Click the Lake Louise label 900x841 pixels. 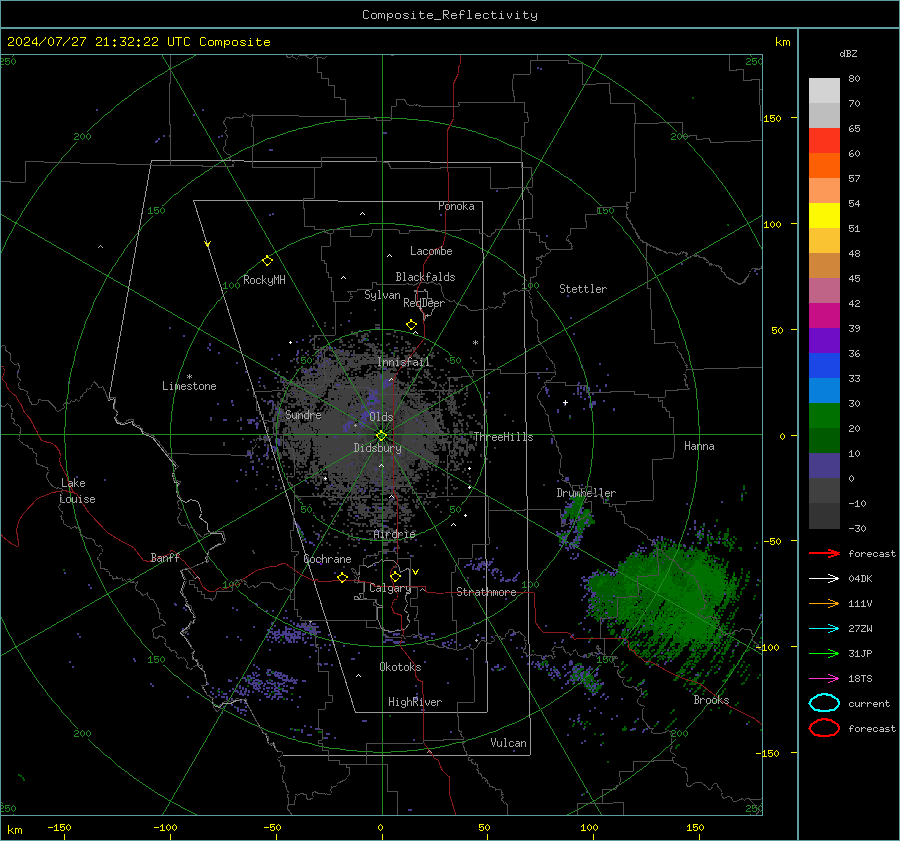77,491
